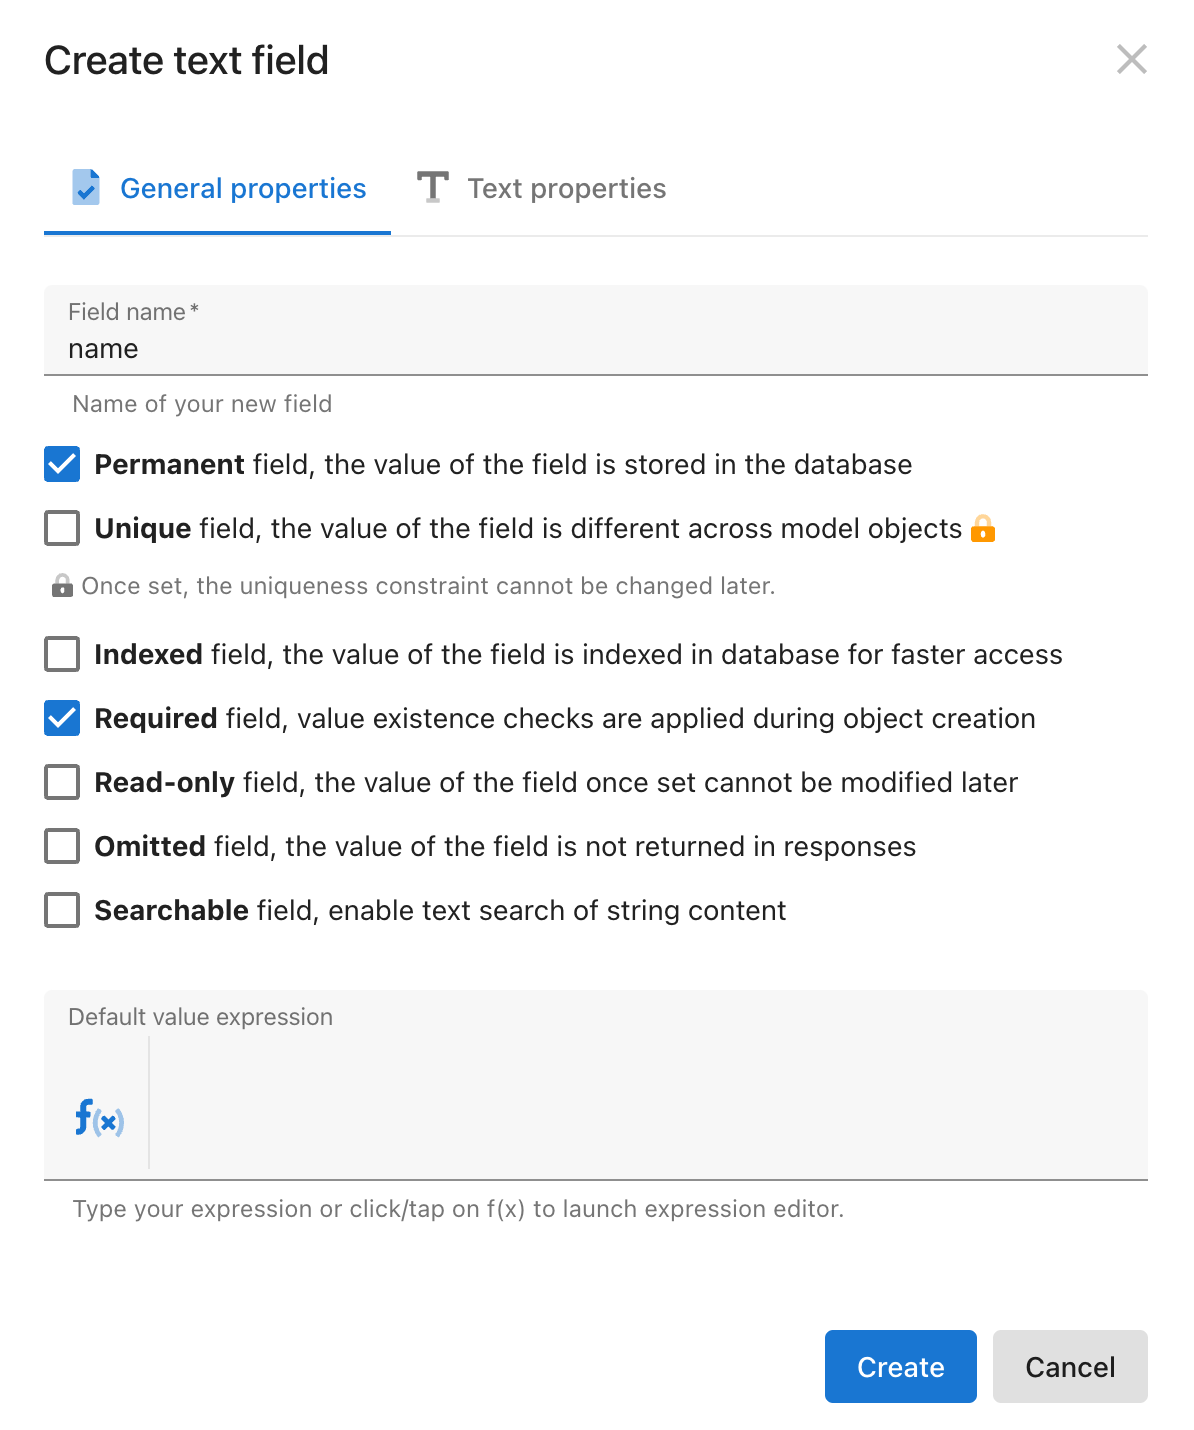Click the f(x) expression editor icon
The image size is (1194, 1430).
[x=98, y=1119]
